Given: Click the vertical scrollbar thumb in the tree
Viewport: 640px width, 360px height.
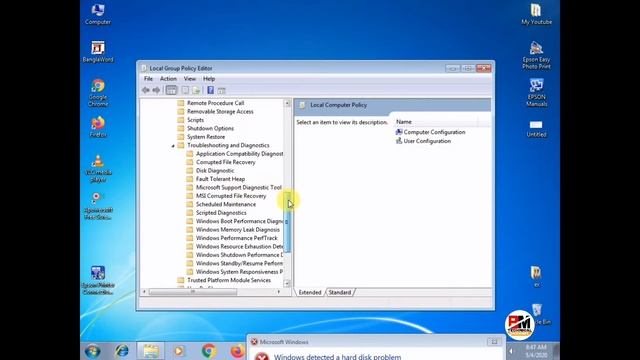Looking at the screenshot, I should pyautogui.click(x=287, y=222).
